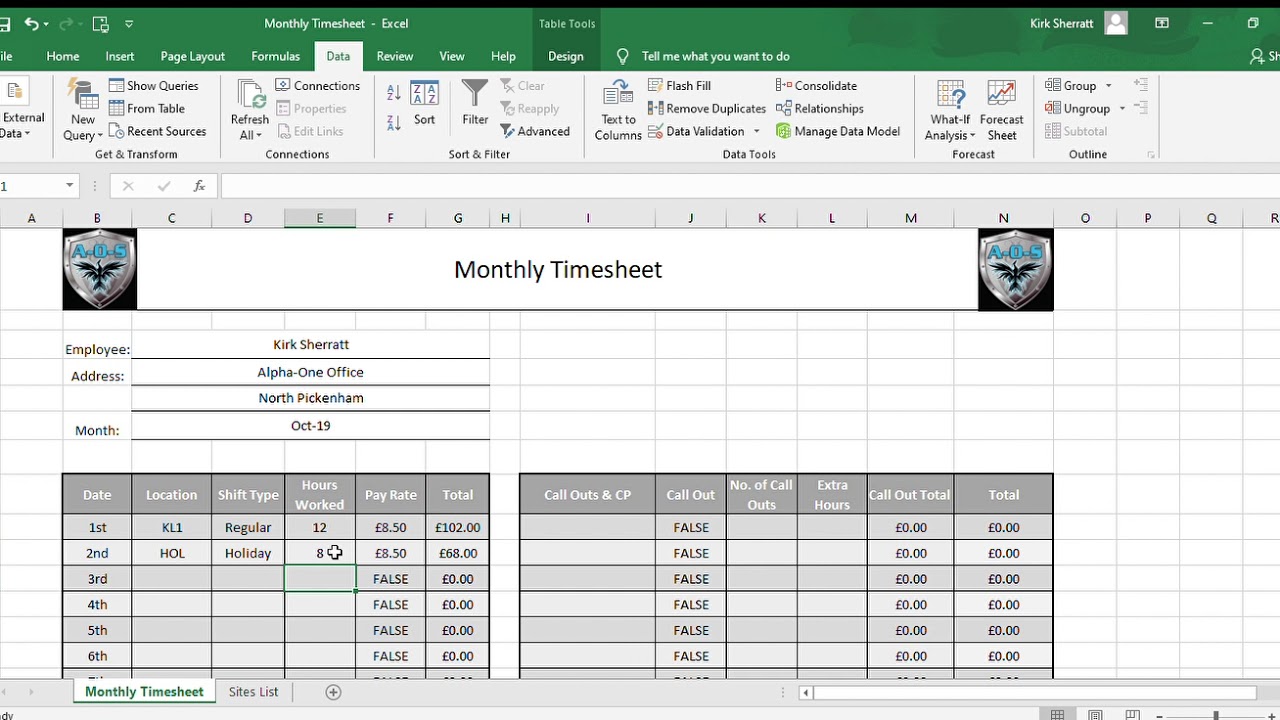
Task: Click the left AOS logo image
Action: pyautogui.click(x=100, y=270)
